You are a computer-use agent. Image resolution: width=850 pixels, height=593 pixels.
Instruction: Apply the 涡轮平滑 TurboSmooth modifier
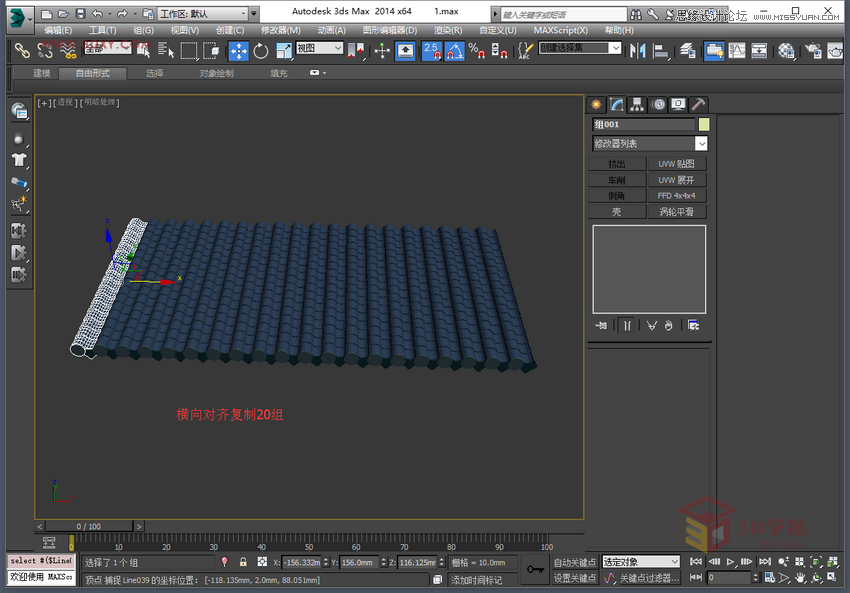[x=676, y=211]
